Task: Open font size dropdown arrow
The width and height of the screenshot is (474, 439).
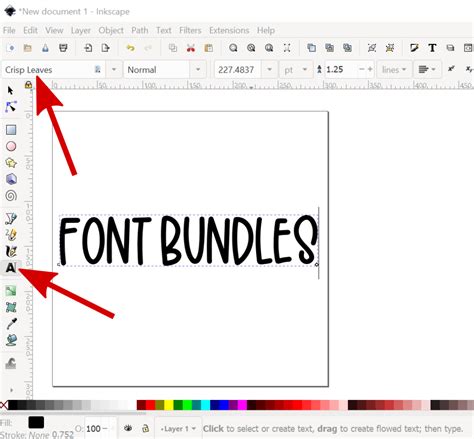Action: [x=269, y=69]
